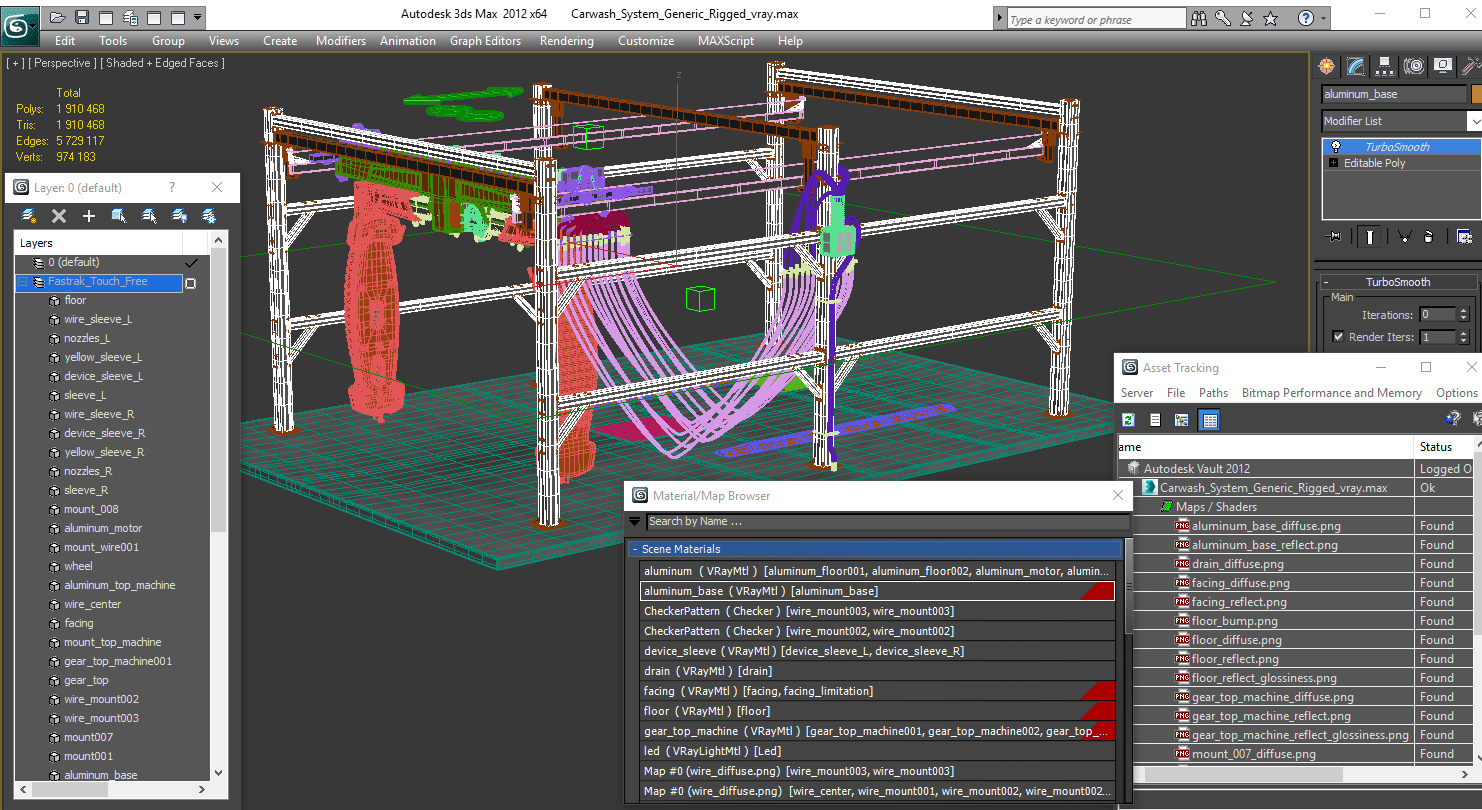Viewport: 1482px width, 810px height.
Task: Open the Create command panel tab
Action: coord(1326,66)
